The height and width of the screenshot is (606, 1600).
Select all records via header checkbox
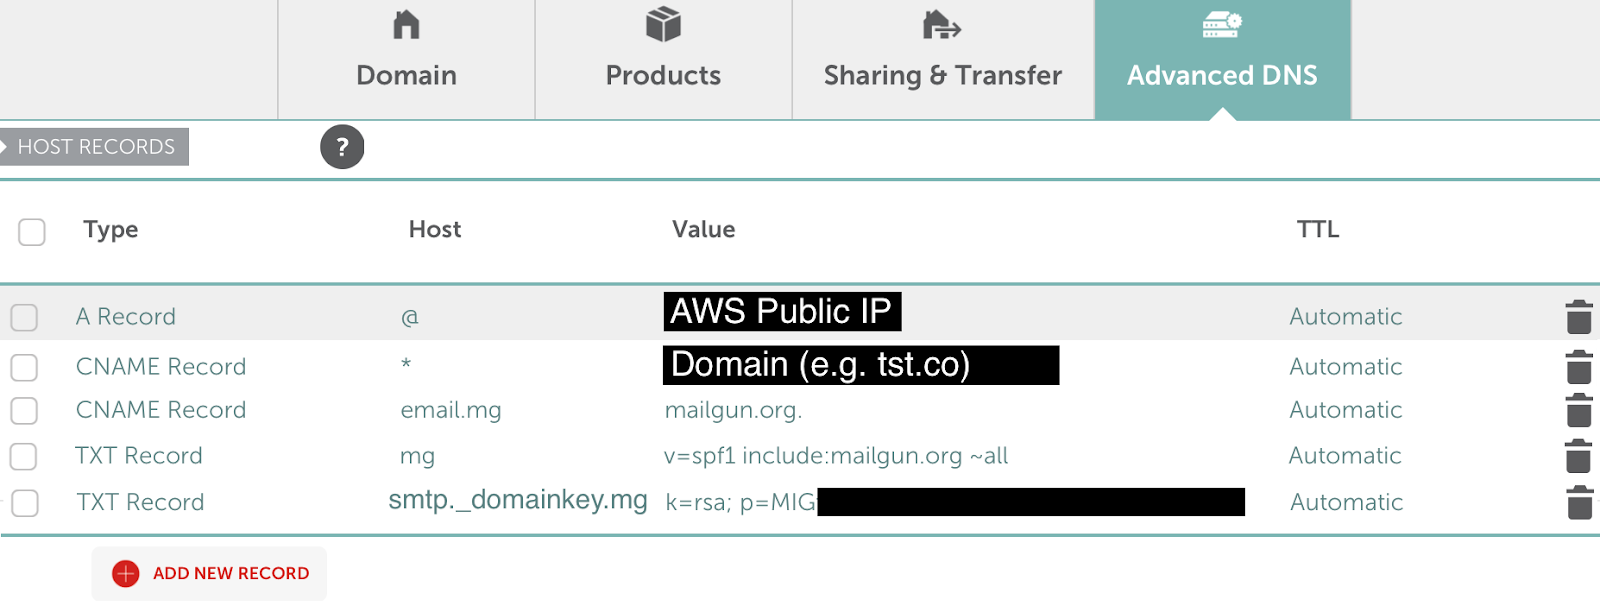click(x=31, y=231)
